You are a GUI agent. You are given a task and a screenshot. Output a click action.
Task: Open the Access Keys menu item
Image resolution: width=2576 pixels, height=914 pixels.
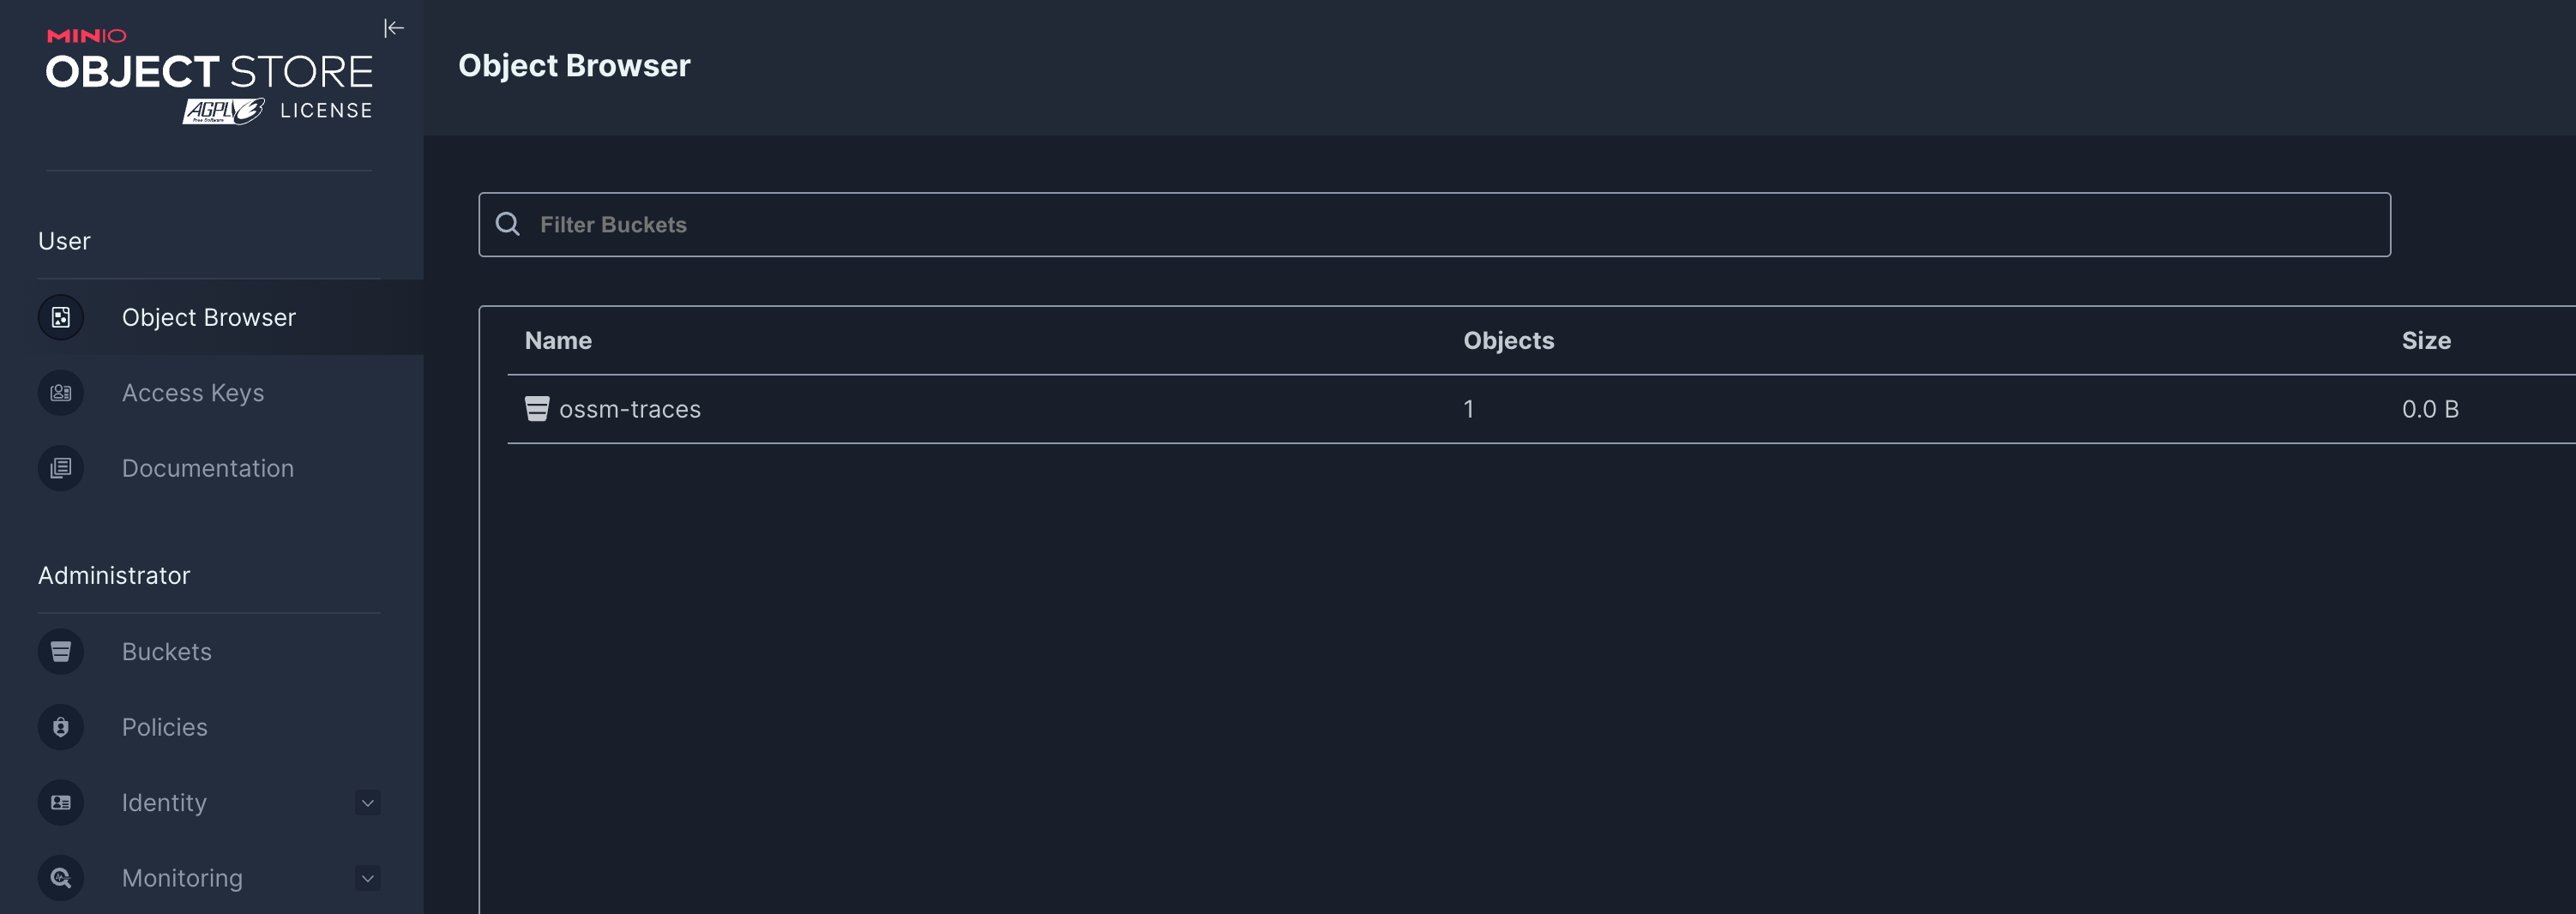(193, 393)
